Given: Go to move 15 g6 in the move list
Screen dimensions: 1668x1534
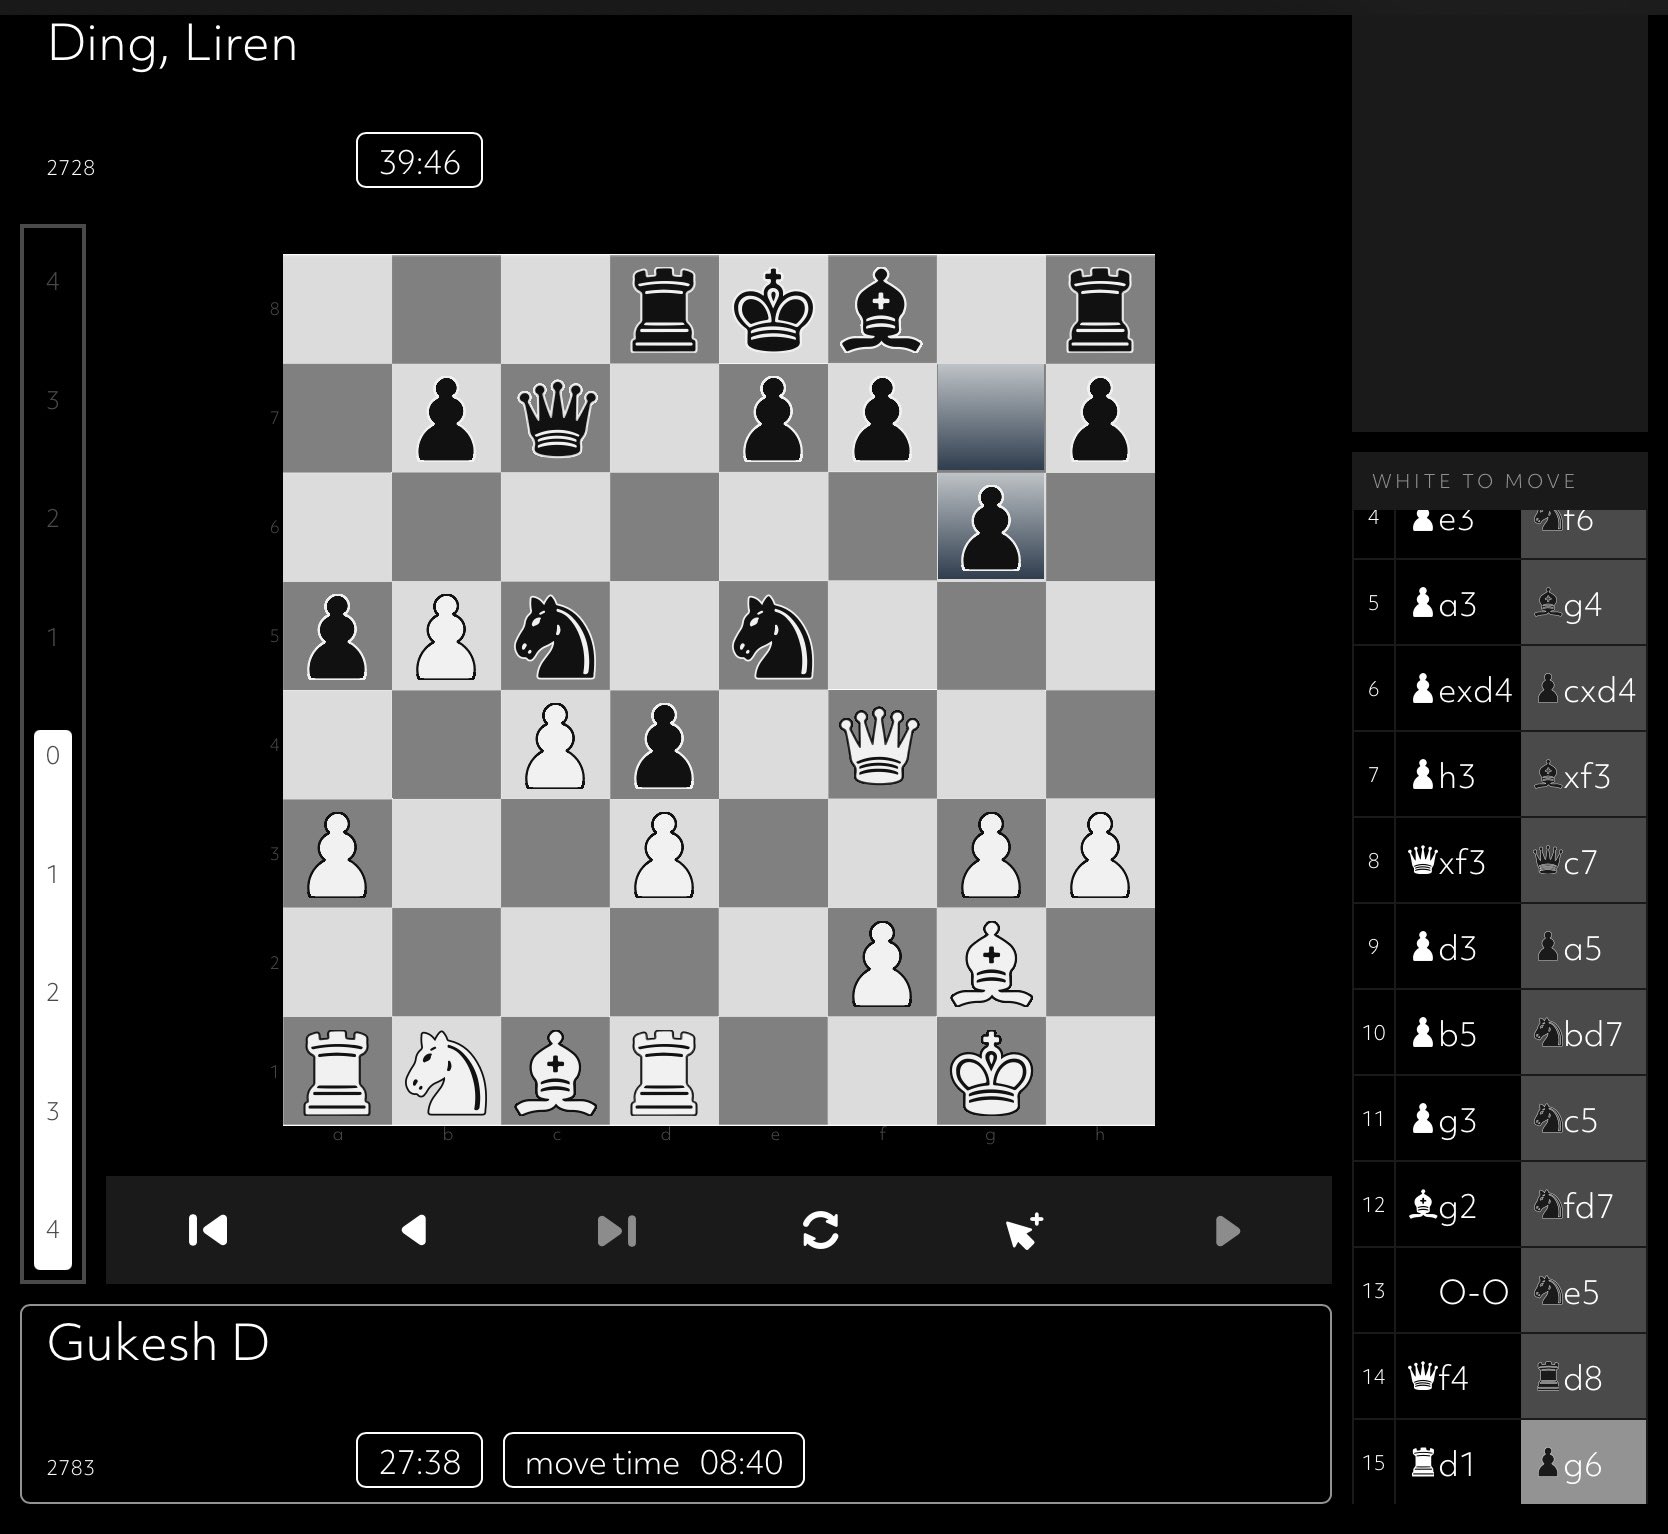Looking at the screenshot, I should point(1582,1463).
